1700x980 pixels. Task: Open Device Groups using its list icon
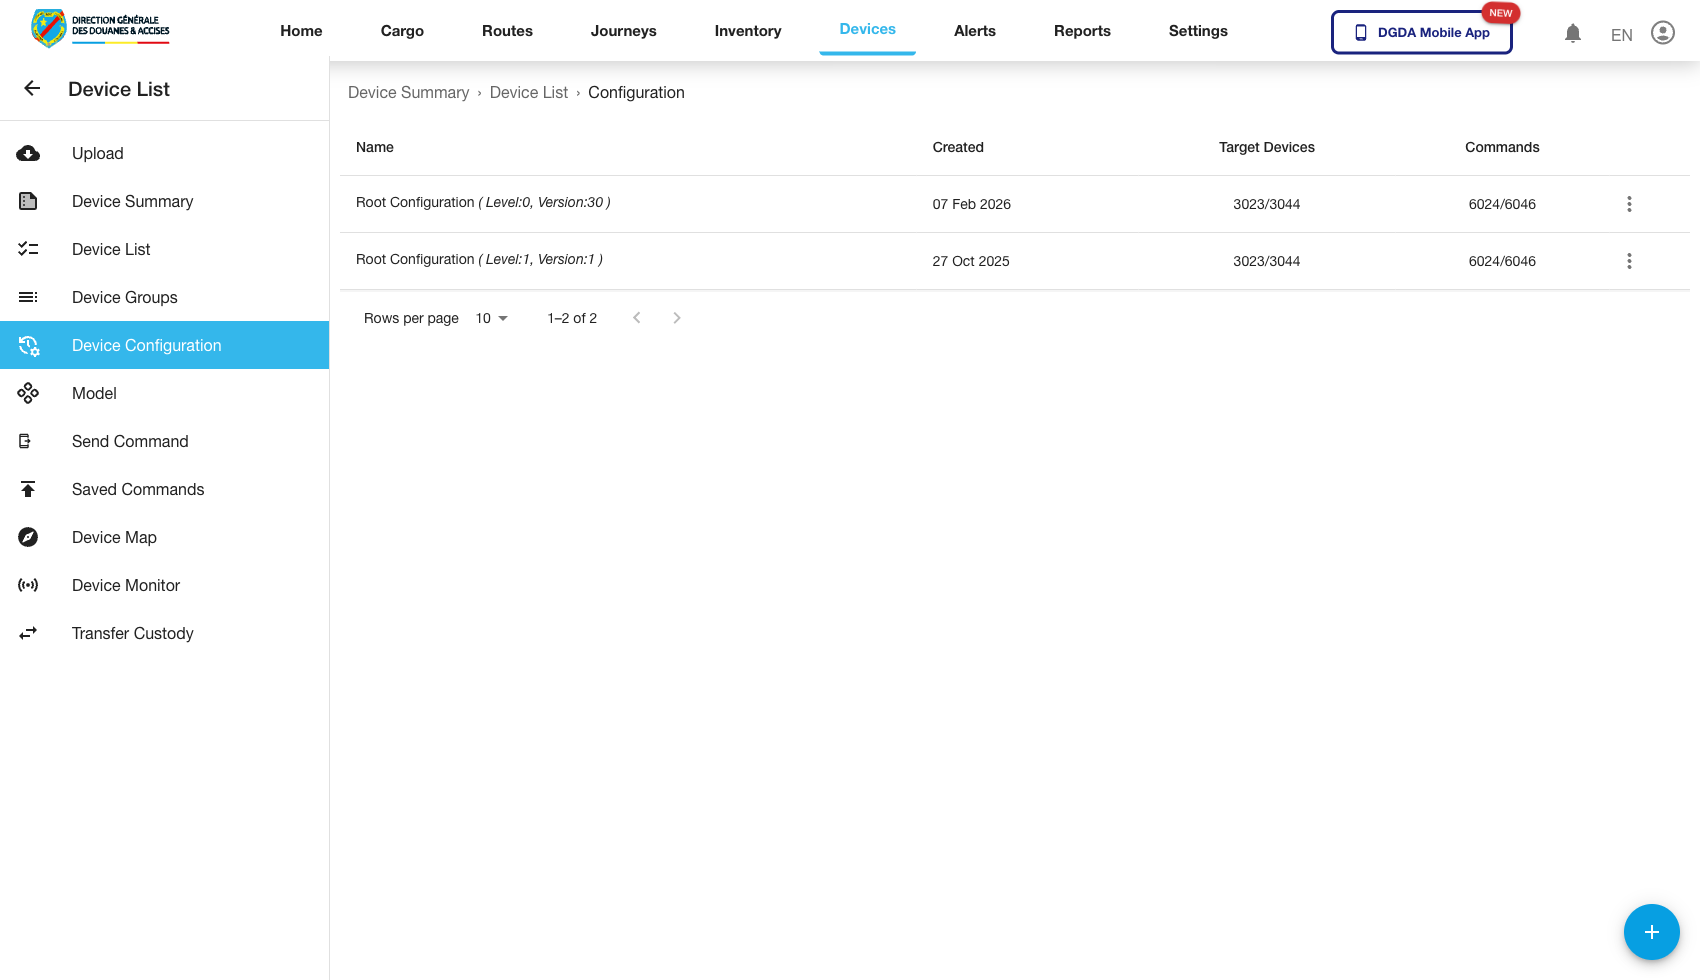28,297
